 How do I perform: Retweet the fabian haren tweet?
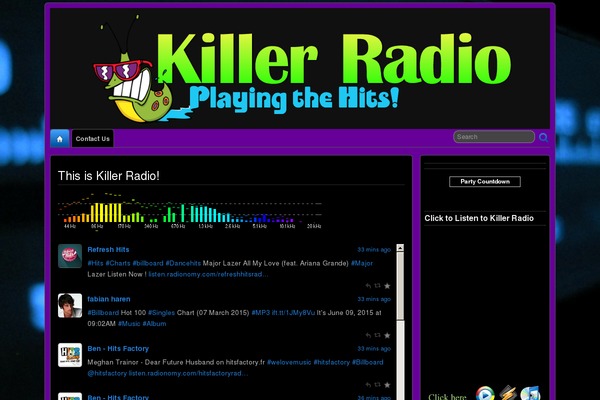point(377,335)
